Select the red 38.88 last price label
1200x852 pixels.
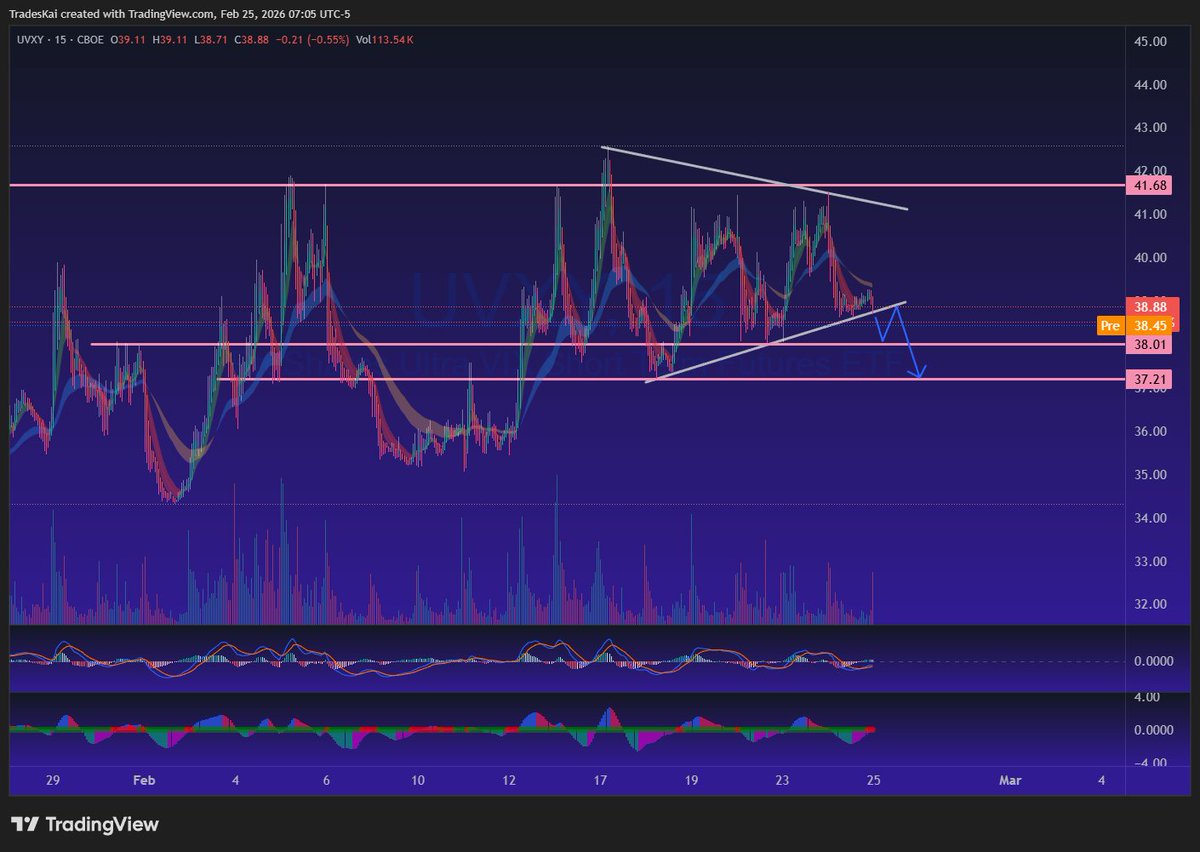[x=1150, y=307]
